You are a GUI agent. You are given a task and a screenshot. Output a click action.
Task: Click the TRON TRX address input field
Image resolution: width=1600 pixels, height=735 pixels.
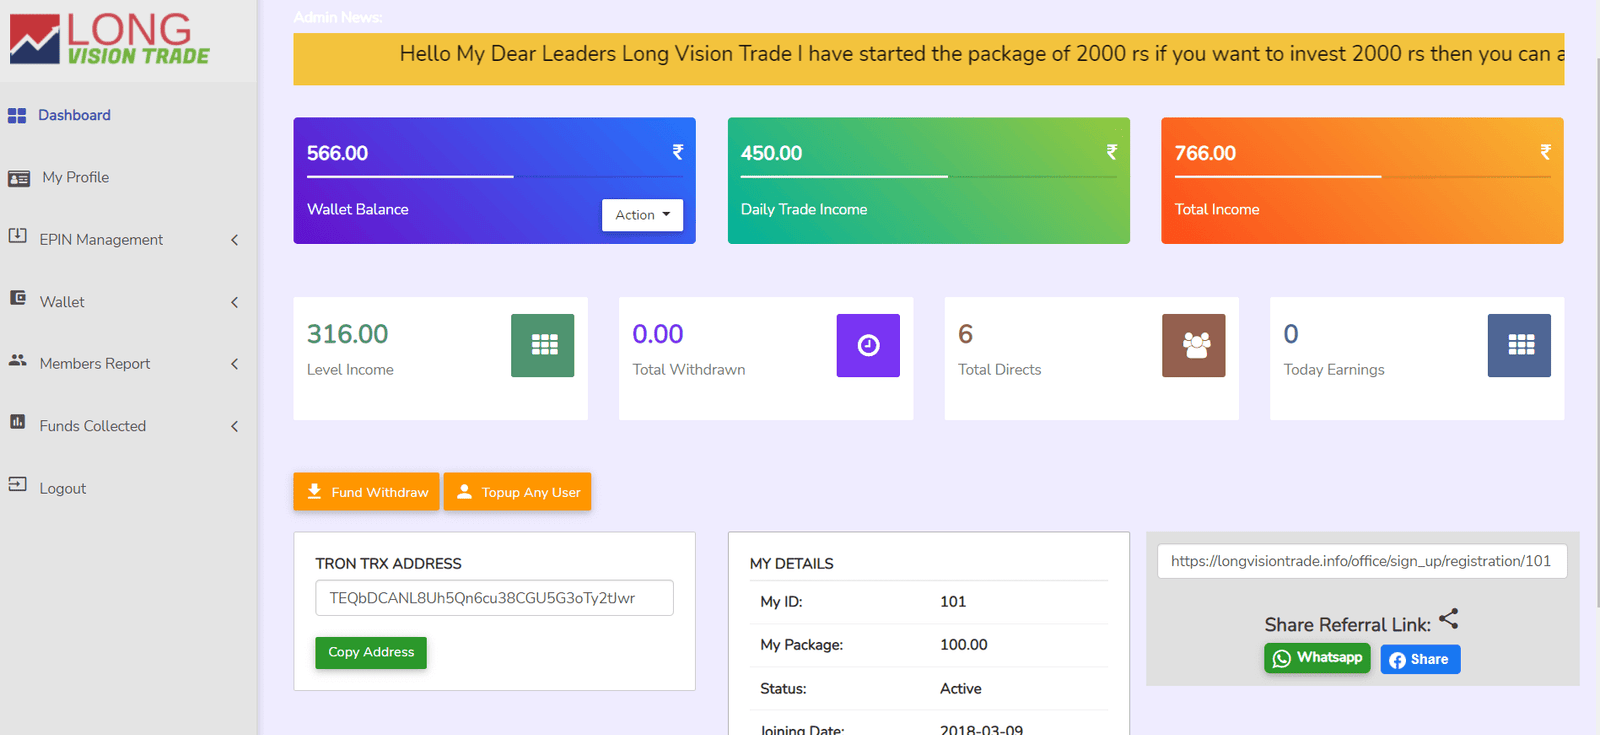495,598
